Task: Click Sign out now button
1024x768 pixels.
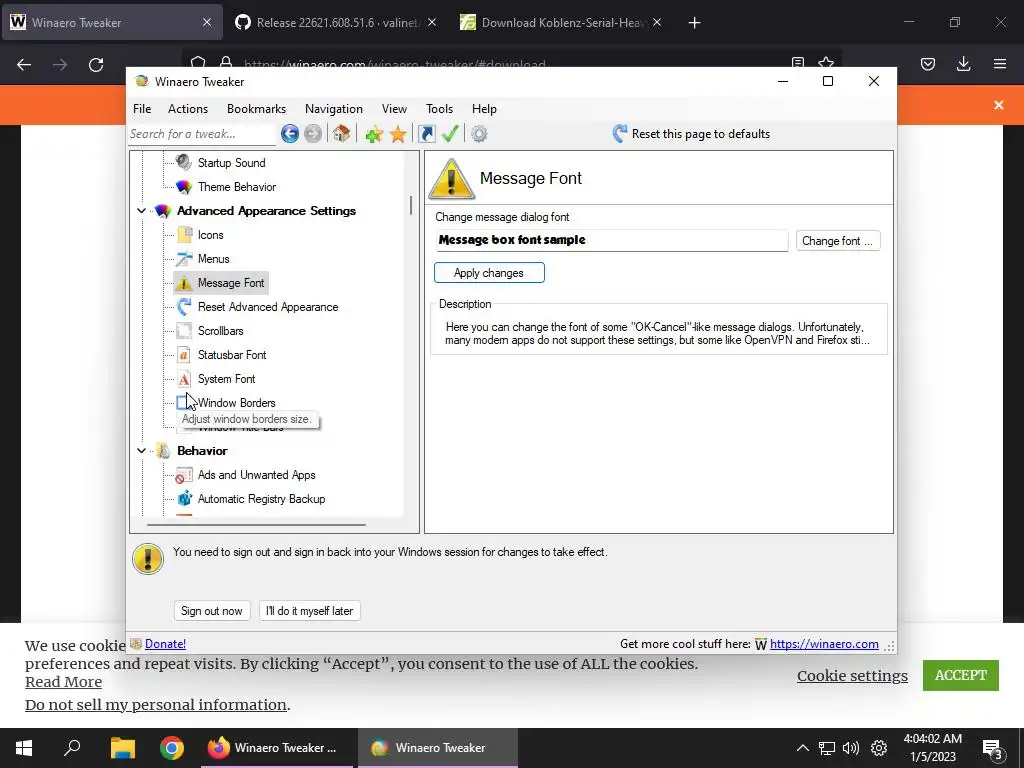Action: click(x=212, y=611)
